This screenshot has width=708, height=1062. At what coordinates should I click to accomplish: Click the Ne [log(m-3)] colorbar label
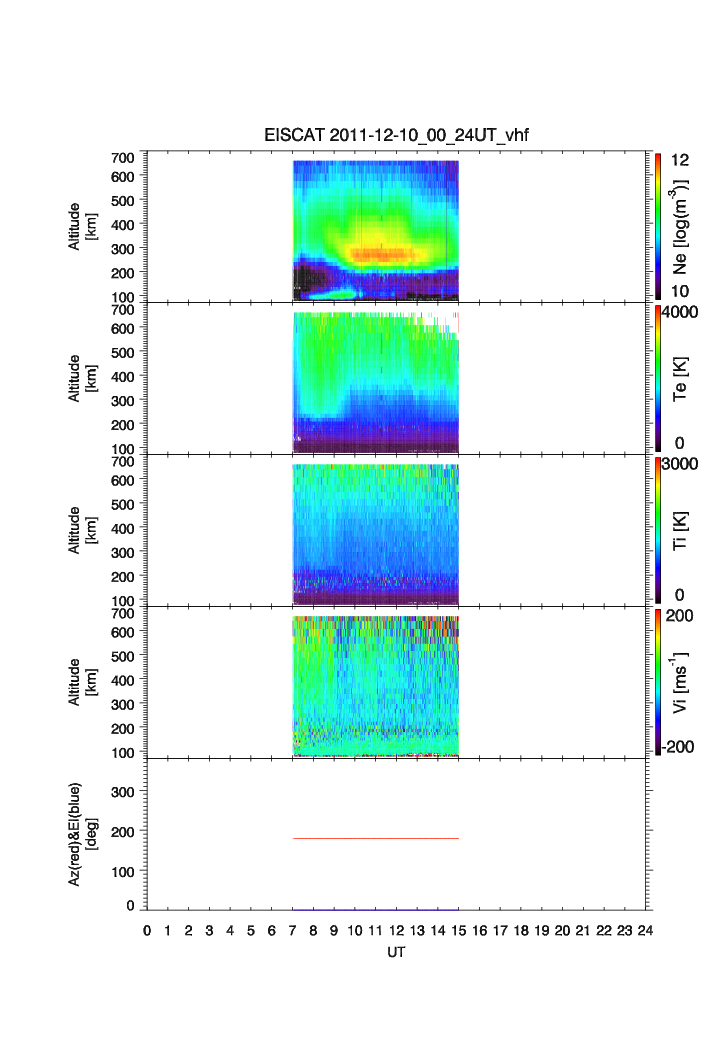[x=680, y=227]
